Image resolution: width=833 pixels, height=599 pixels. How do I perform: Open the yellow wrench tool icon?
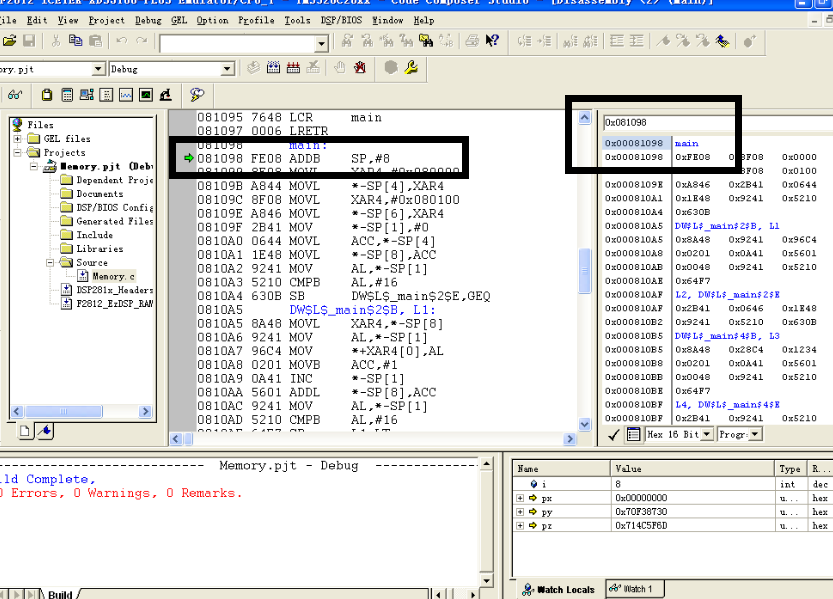pyautogui.click(x=411, y=67)
